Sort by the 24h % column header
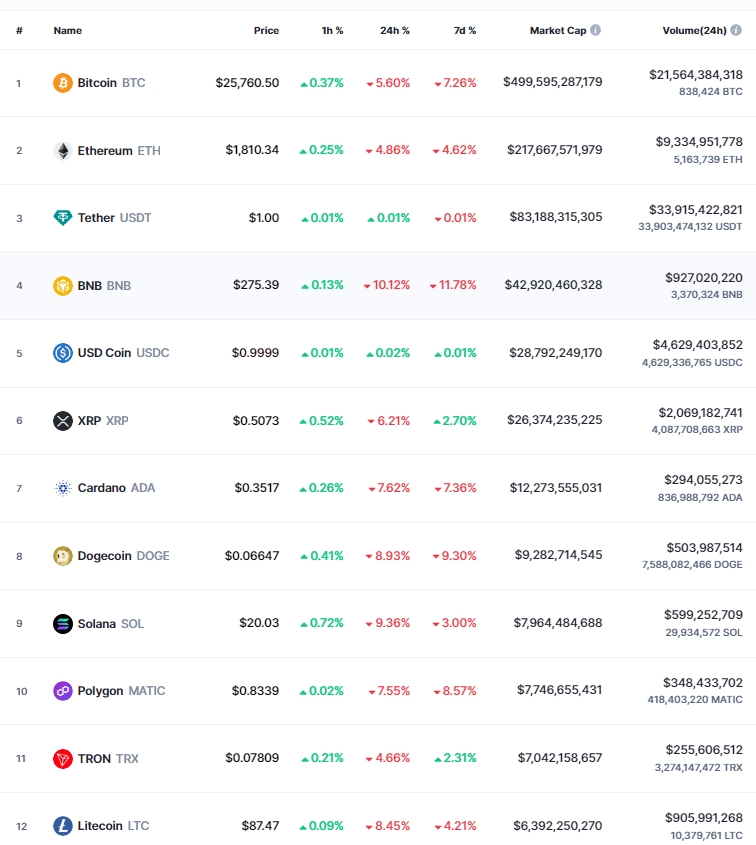 click(394, 31)
